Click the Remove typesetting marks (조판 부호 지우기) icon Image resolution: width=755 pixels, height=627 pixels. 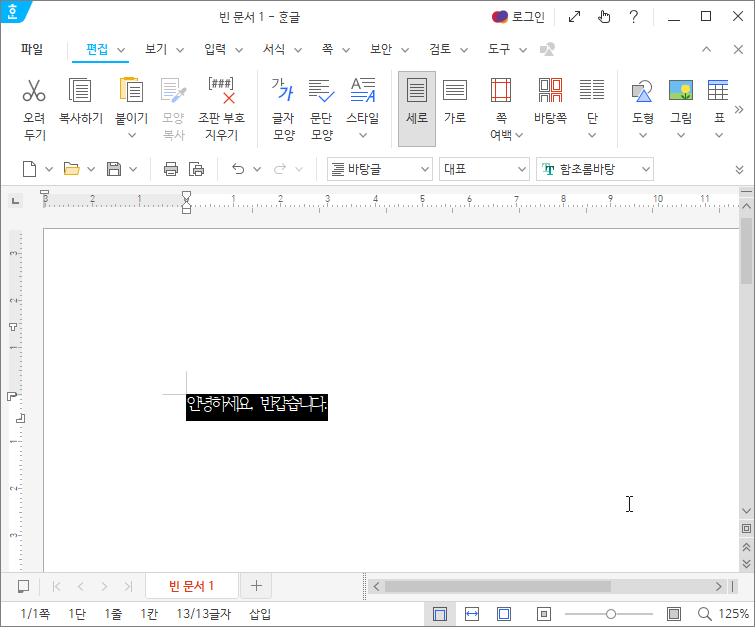click(221, 90)
